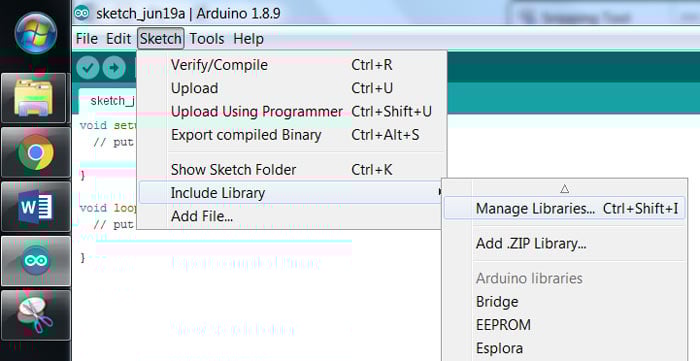Click the Verify checkmark toolbar icon

tap(88, 68)
